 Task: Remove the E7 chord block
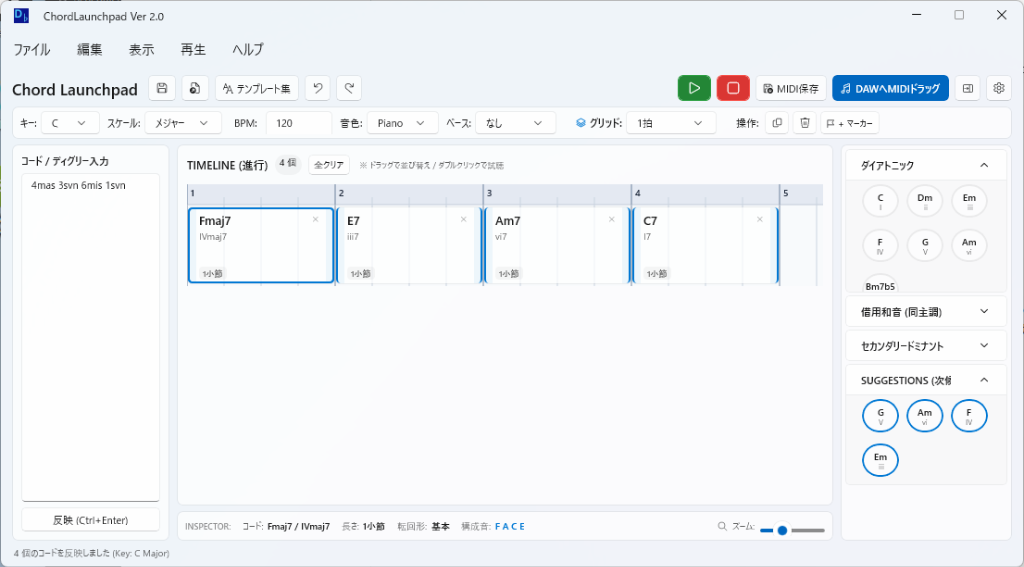[x=464, y=219]
